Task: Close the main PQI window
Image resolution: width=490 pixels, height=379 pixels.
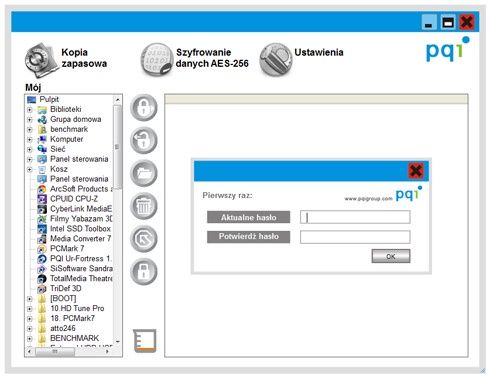Action: click(x=467, y=23)
